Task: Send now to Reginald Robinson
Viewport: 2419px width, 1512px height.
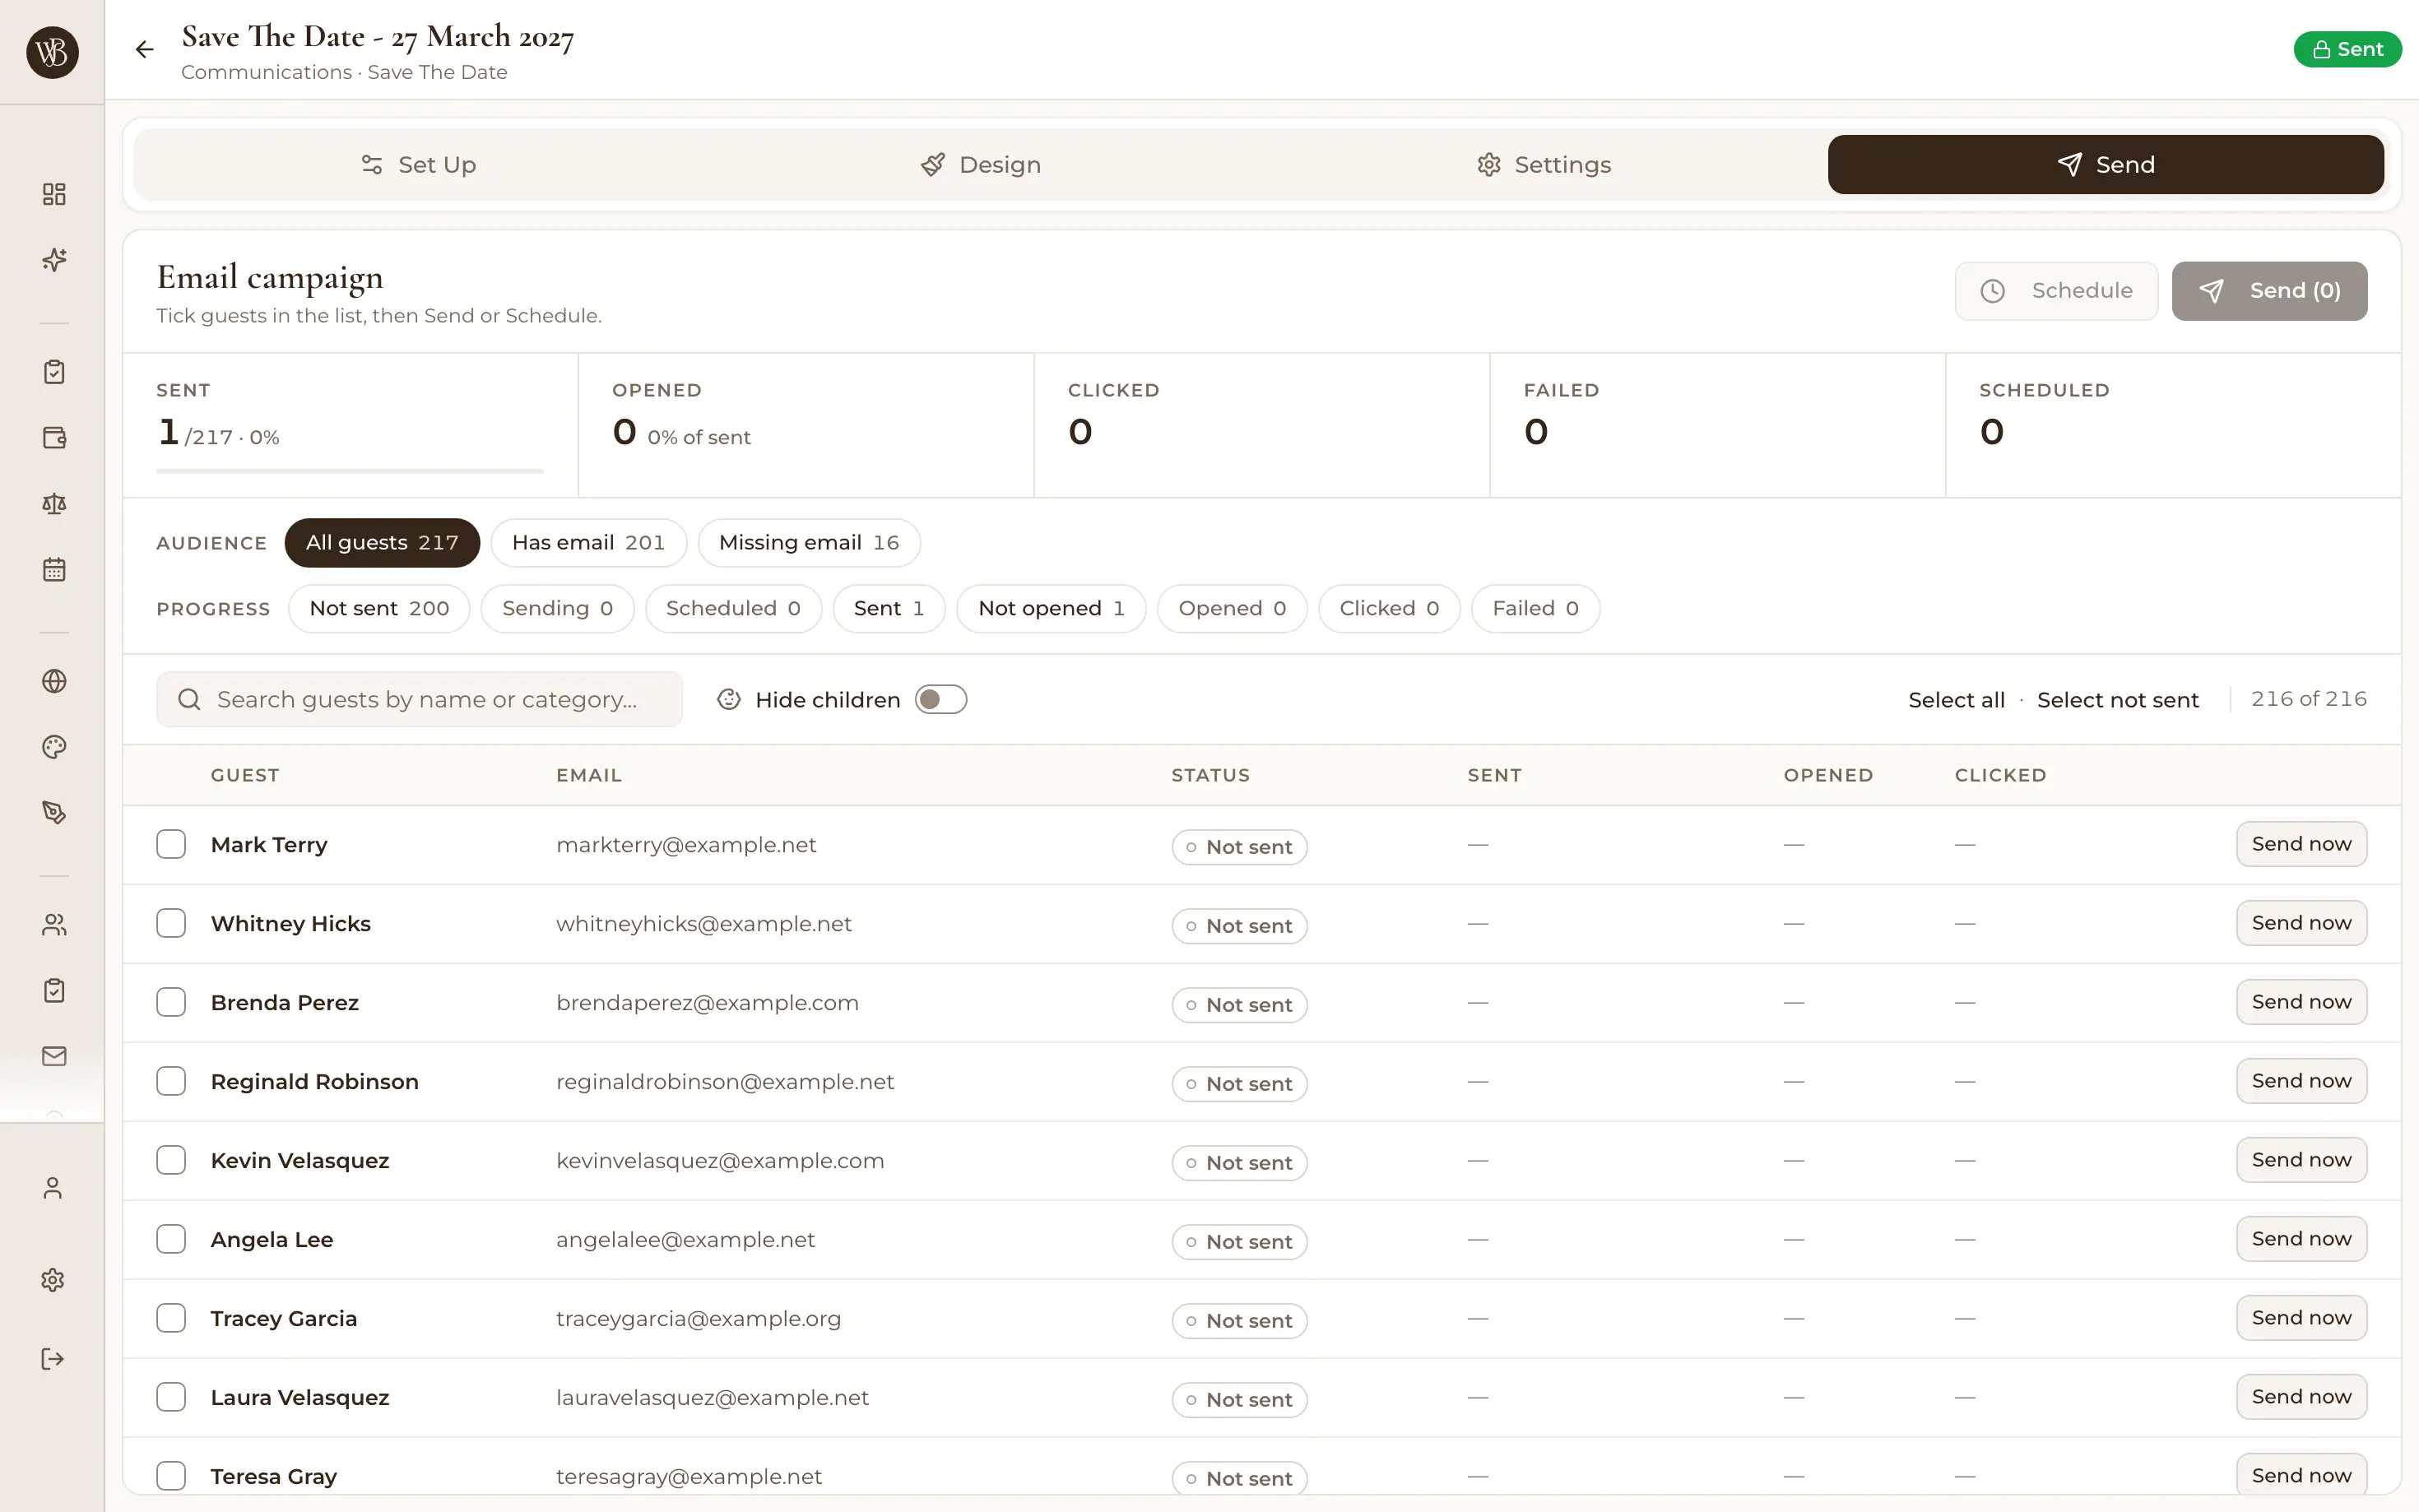Action: click(x=2301, y=1081)
